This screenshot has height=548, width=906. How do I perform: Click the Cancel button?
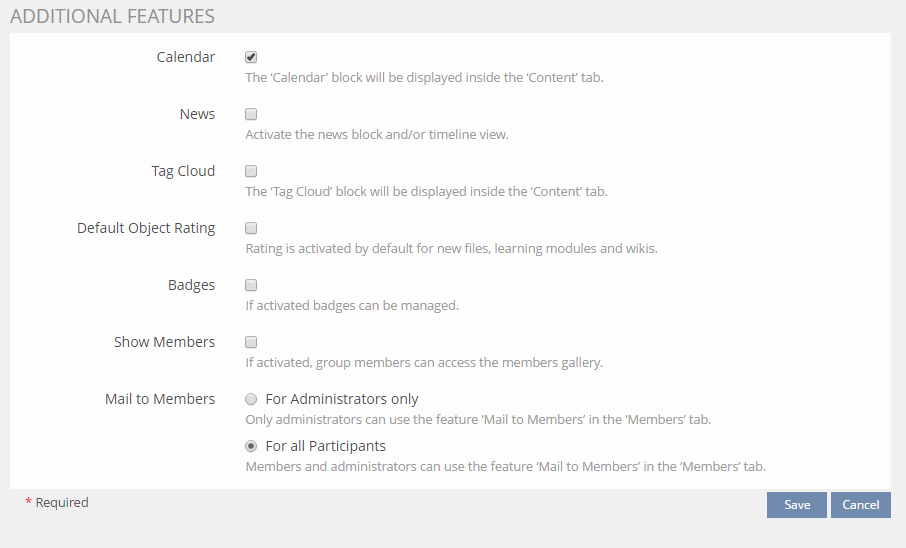(x=860, y=505)
